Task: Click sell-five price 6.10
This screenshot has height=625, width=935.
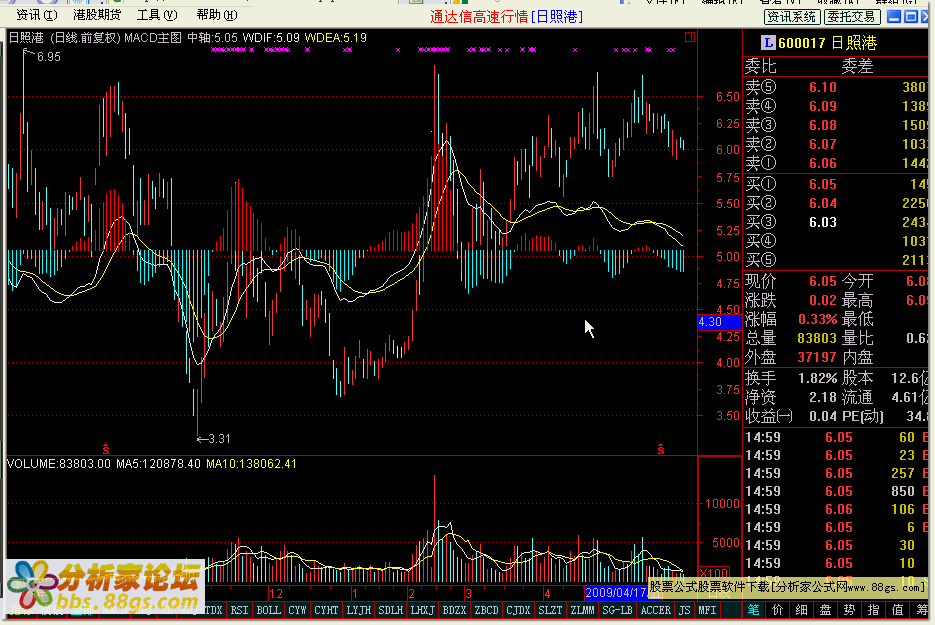Action: 823,87
